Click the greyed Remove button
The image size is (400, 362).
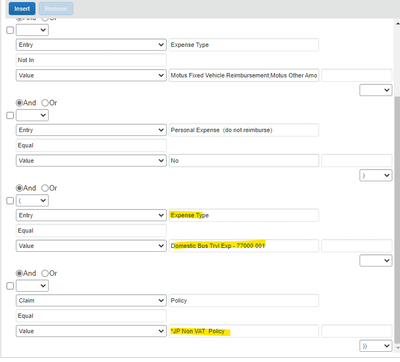click(56, 9)
